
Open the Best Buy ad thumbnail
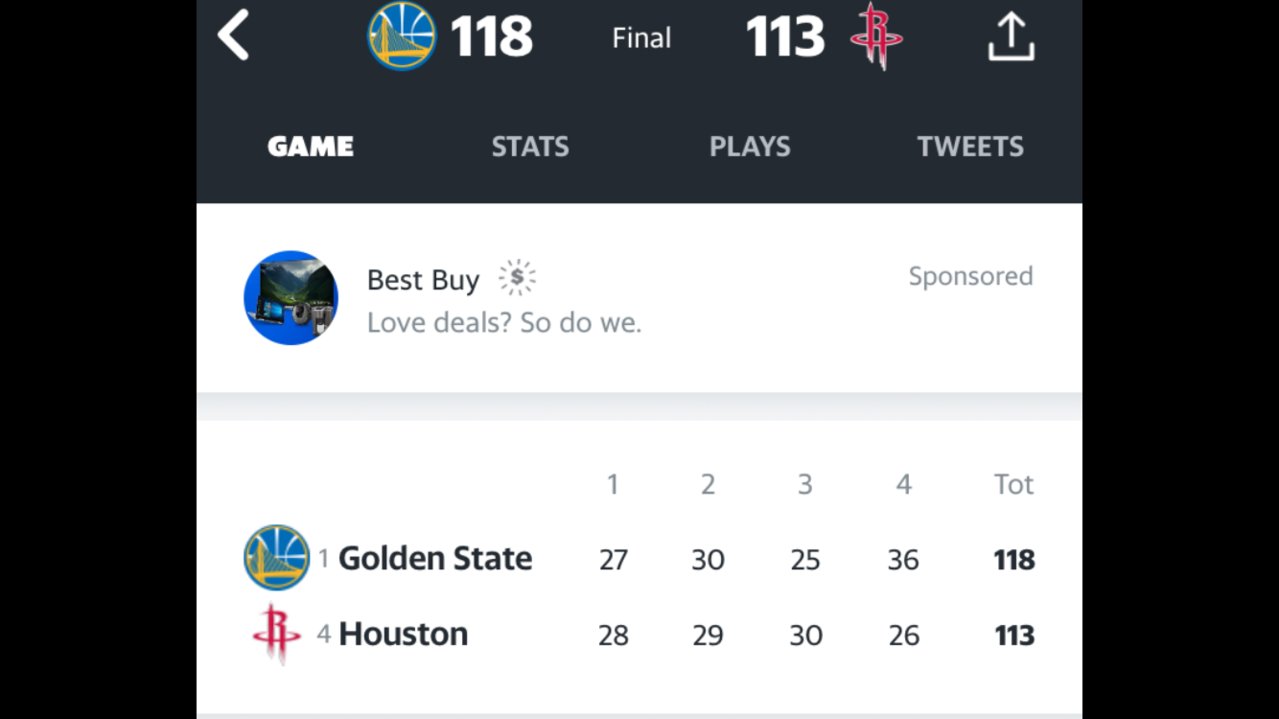click(x=291, y=298)
